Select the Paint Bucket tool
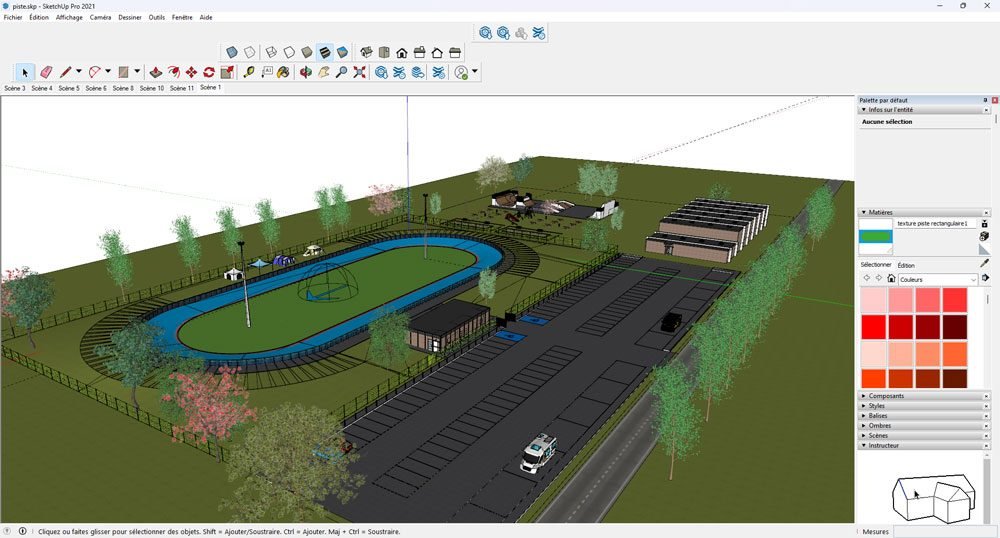The height and width of the screenshot is (538, 1000). (x=283, y=72)
